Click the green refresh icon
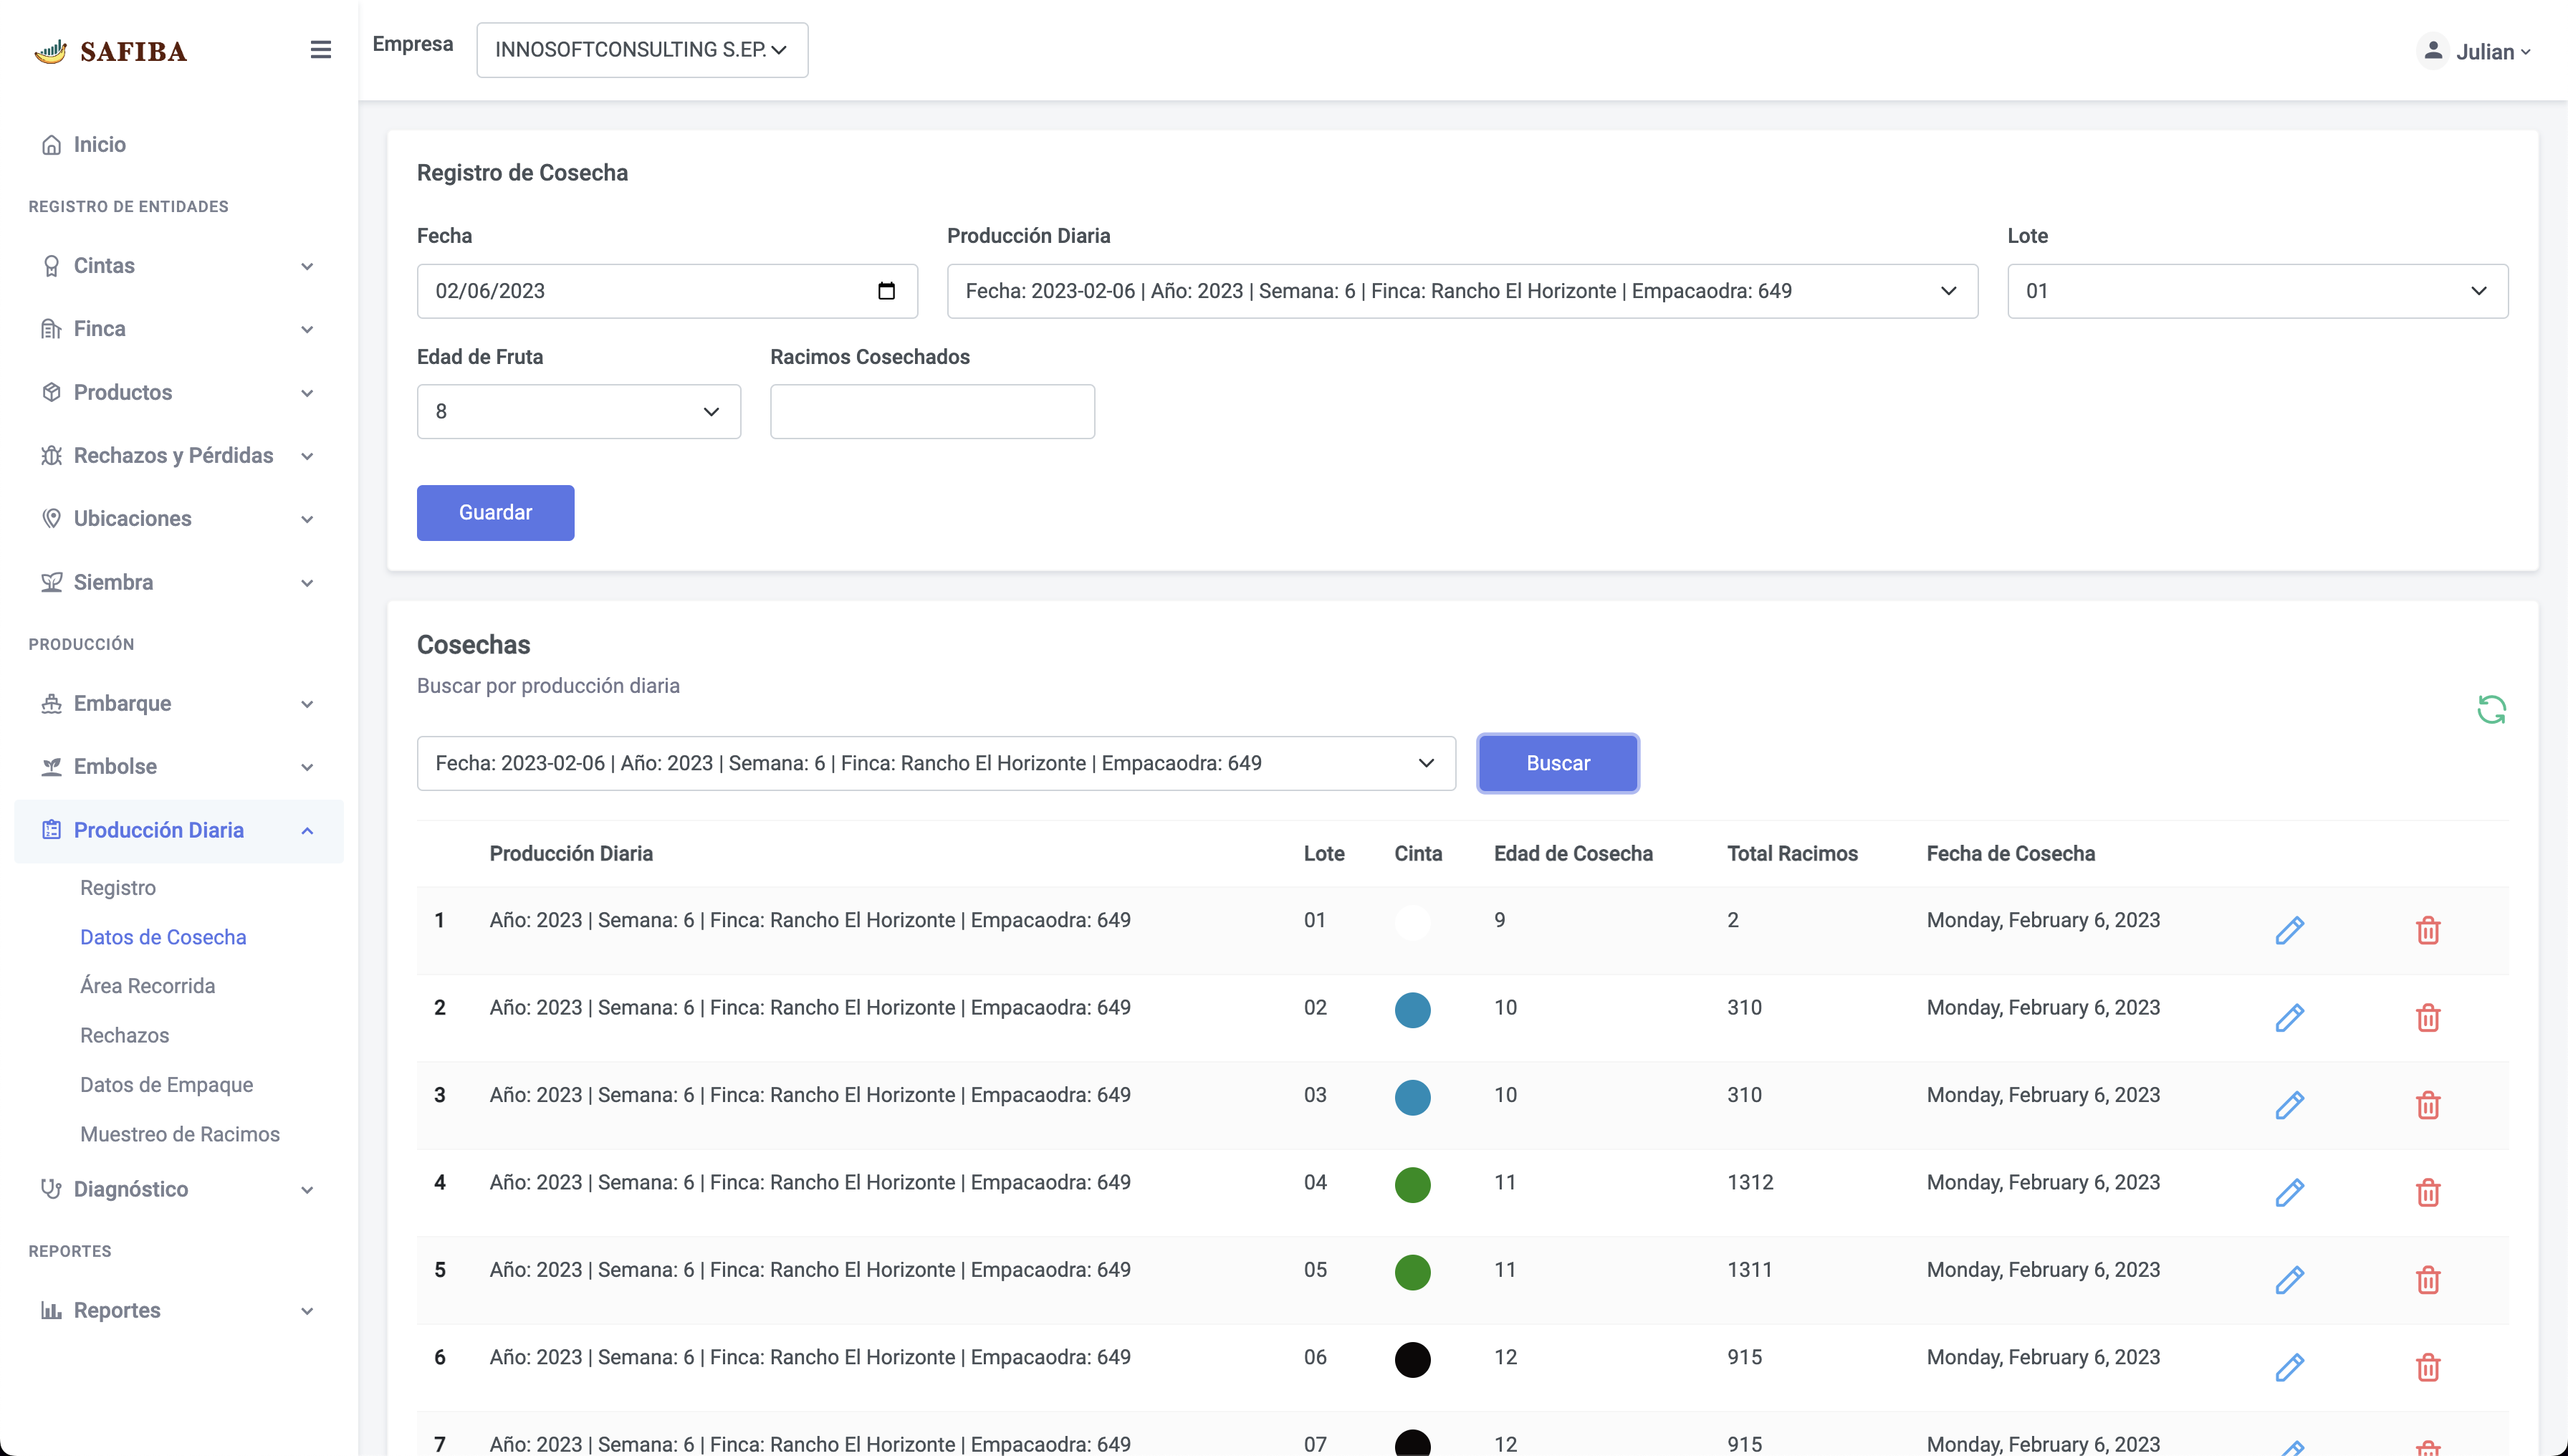 click(x=2491, y=710)
